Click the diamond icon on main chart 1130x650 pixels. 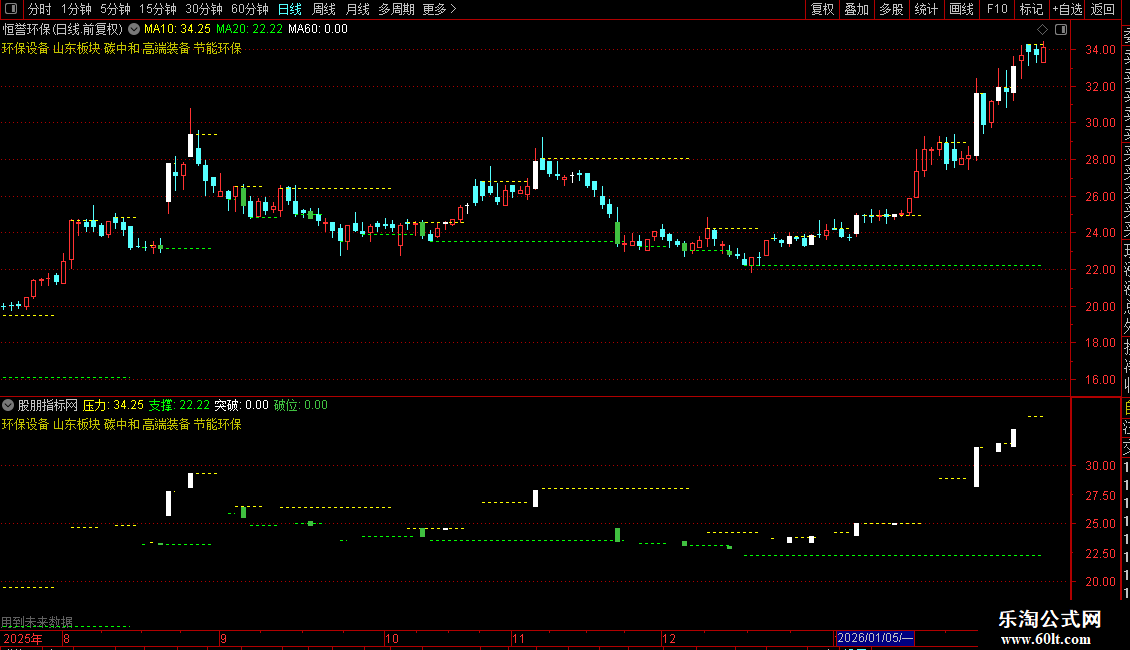[x=1042, y=30]
